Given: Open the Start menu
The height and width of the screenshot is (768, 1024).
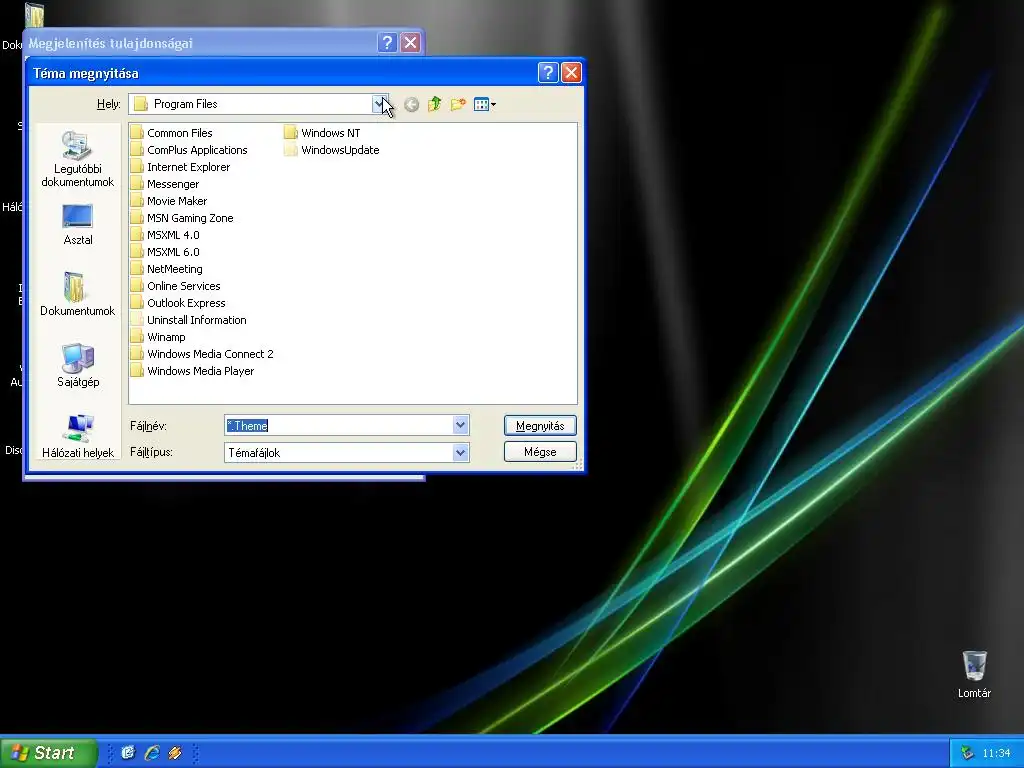Looking at the screenshot, I should pos(48,752).
